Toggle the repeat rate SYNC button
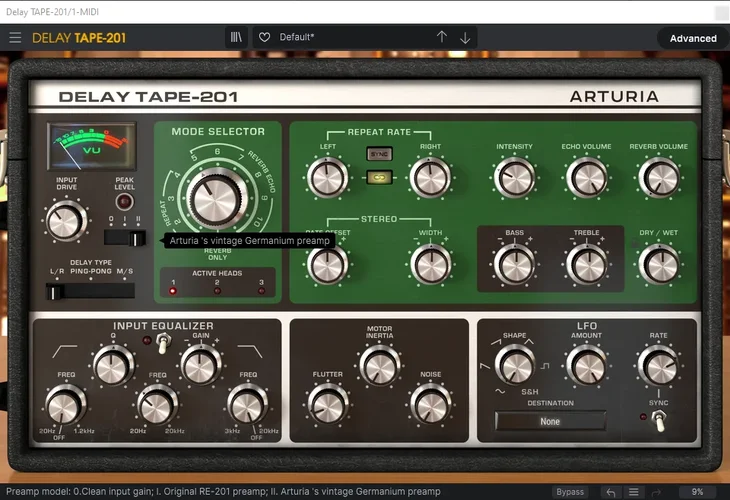 pos(379,154)
